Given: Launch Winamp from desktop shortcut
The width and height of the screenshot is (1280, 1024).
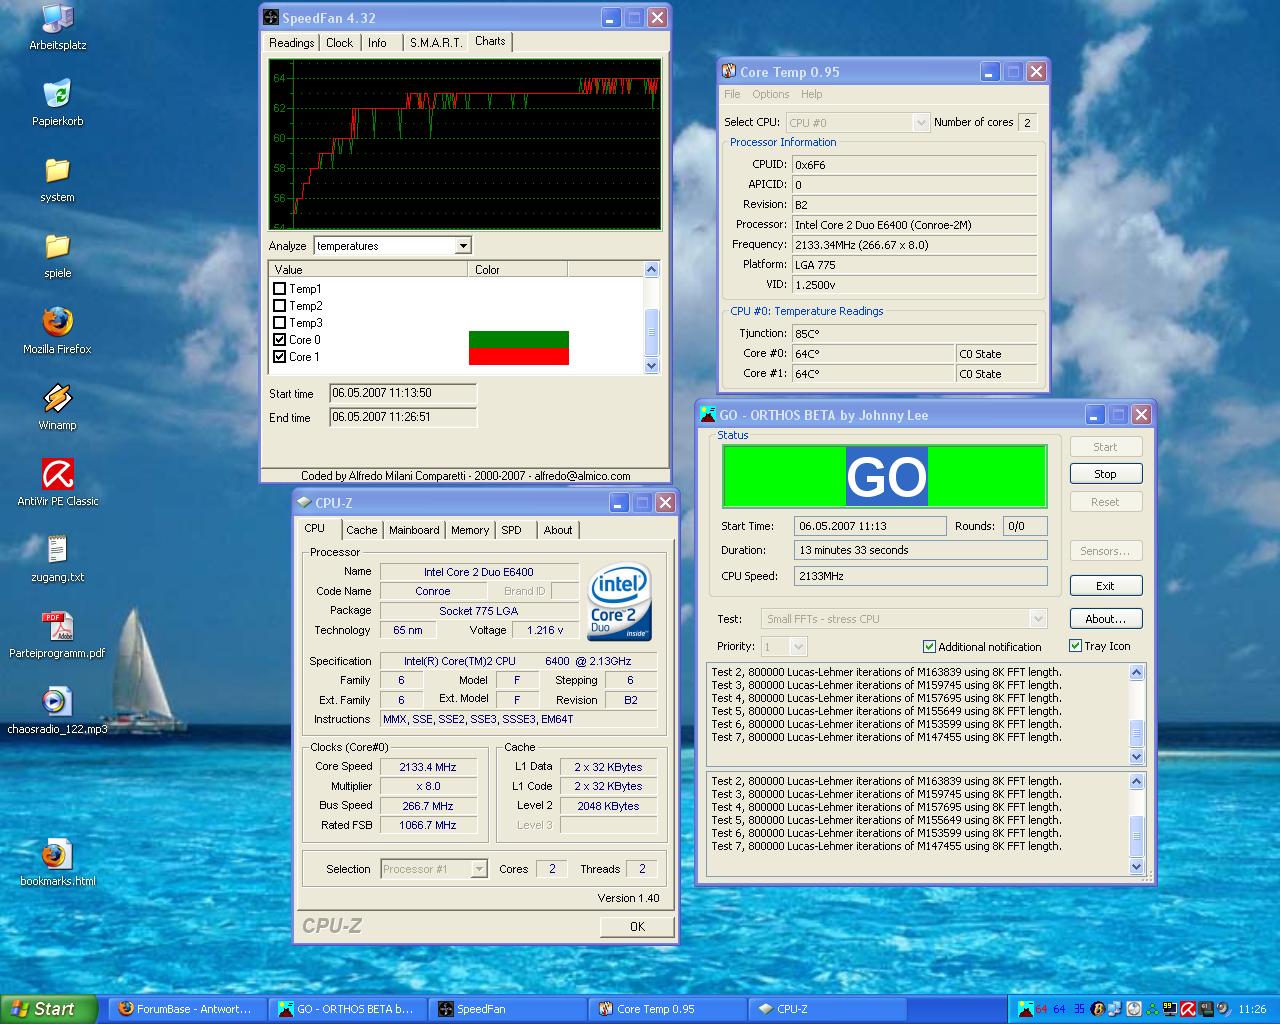Looking at the screenshot, I should 57,407.
